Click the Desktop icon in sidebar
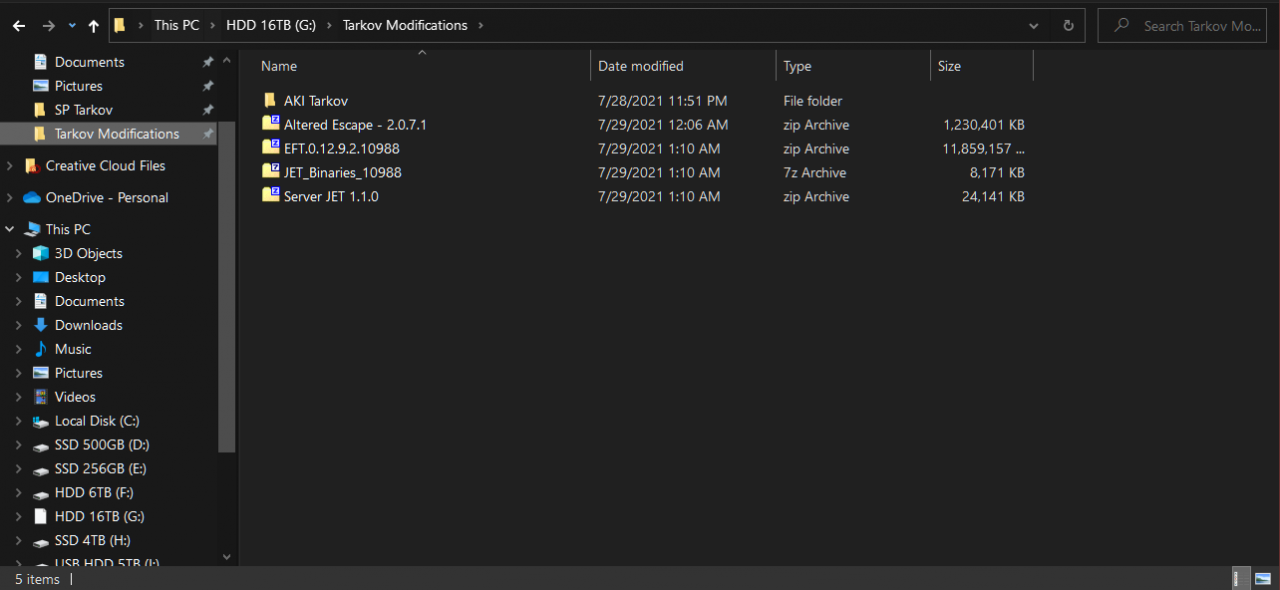Image resolution: width=1280 pixels, height=590 pixels. coord(41,277)
